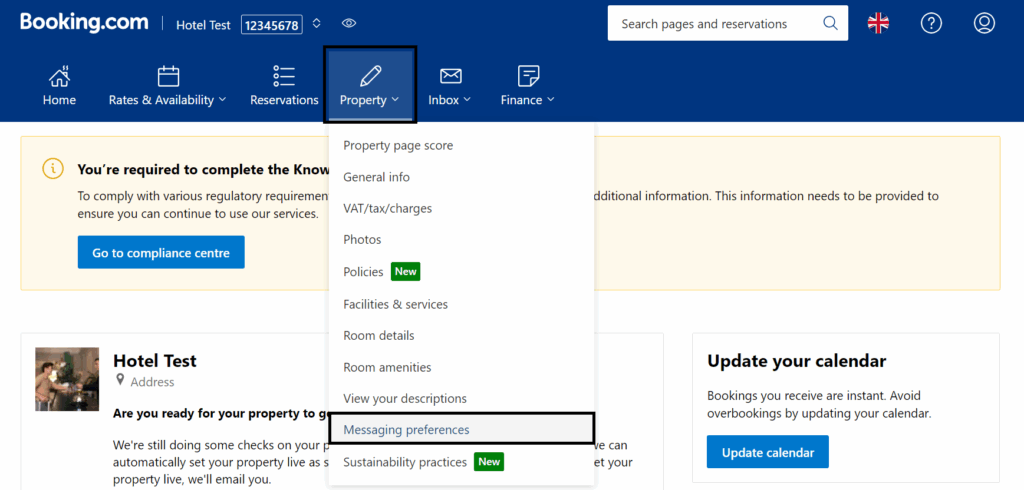The height and width of the screenshot is (490, 1024).
Task: Expand the property switcher arrows next to 12345678
Action: tap(317, 24)
